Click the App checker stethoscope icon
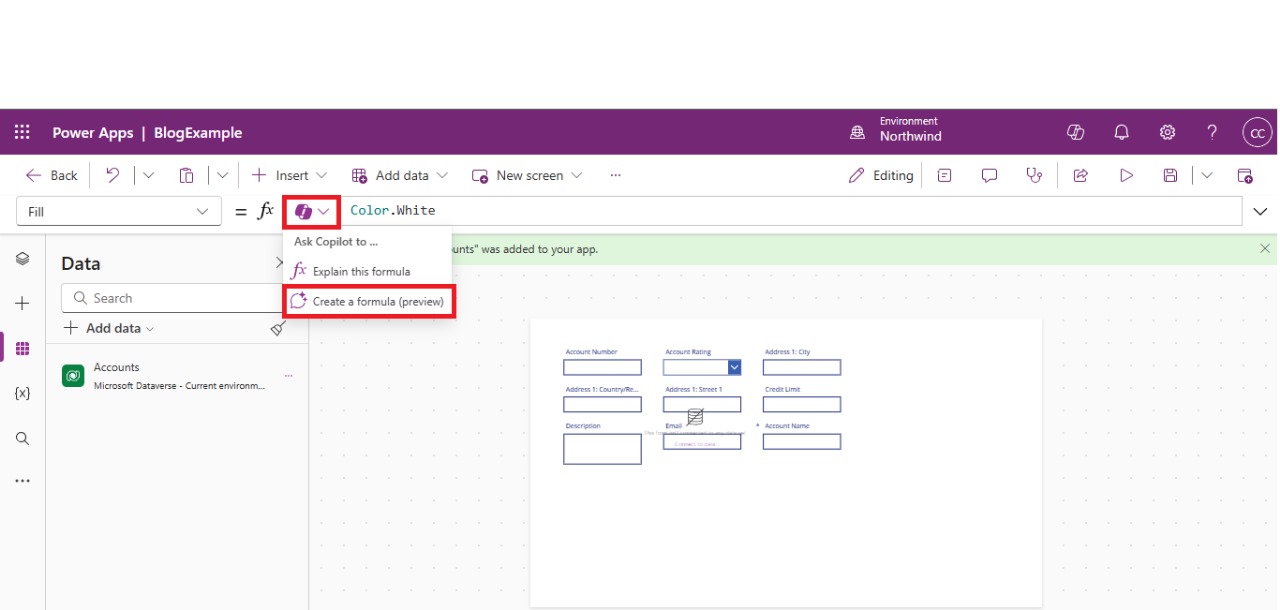Screen dimensions: 1280x610 pos(1034,175)
